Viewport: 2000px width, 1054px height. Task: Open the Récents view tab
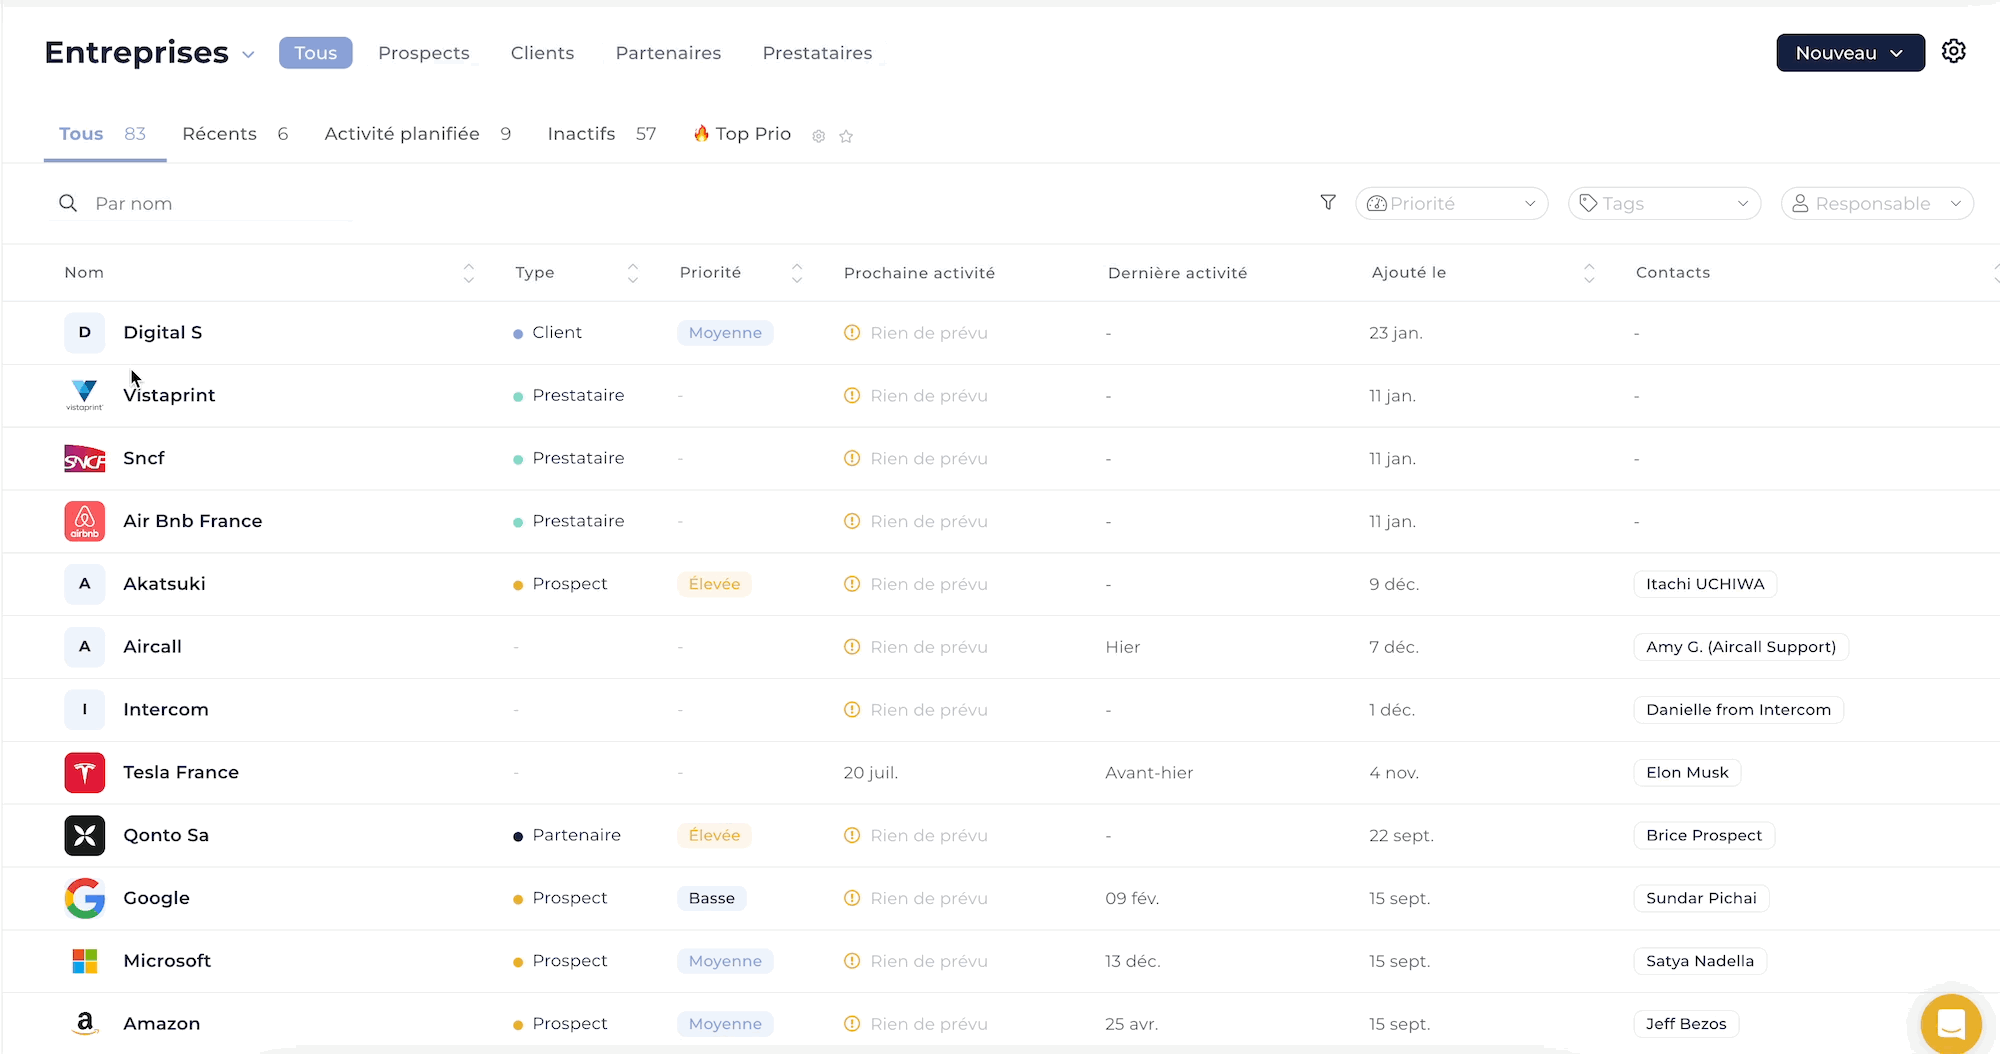coord(235,134)
